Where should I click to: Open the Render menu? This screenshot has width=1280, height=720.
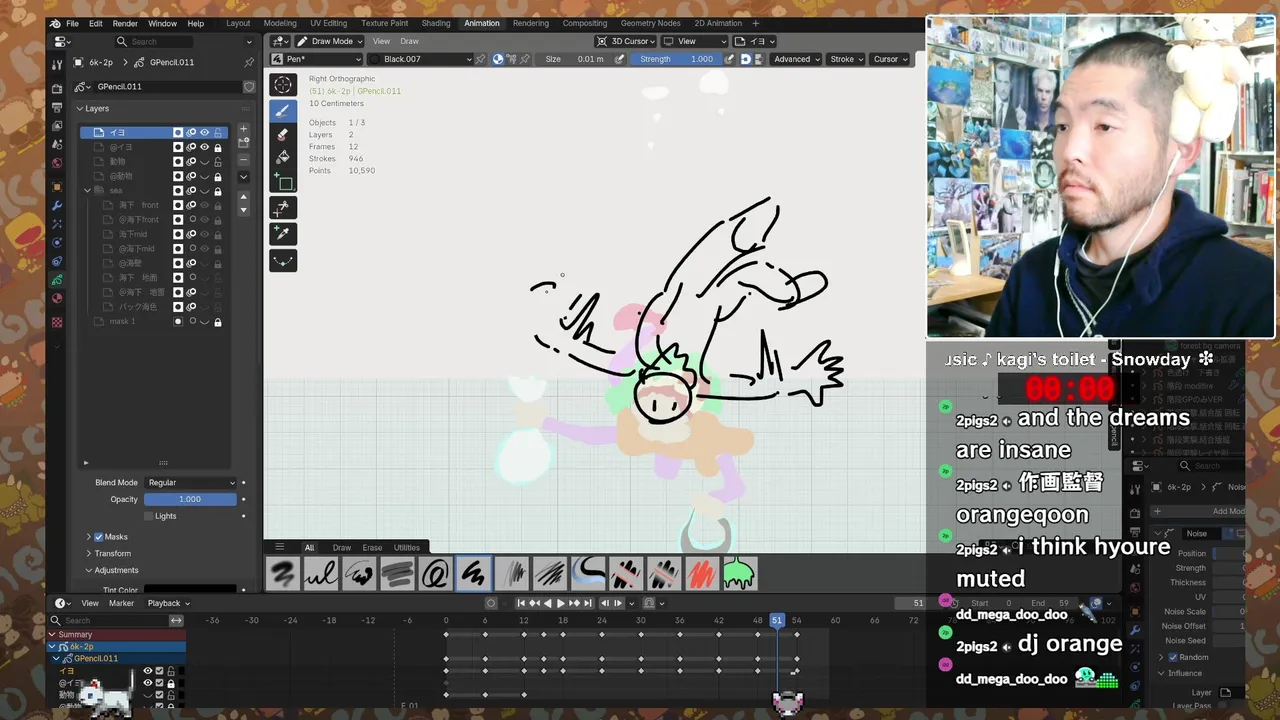click(125, 23)
